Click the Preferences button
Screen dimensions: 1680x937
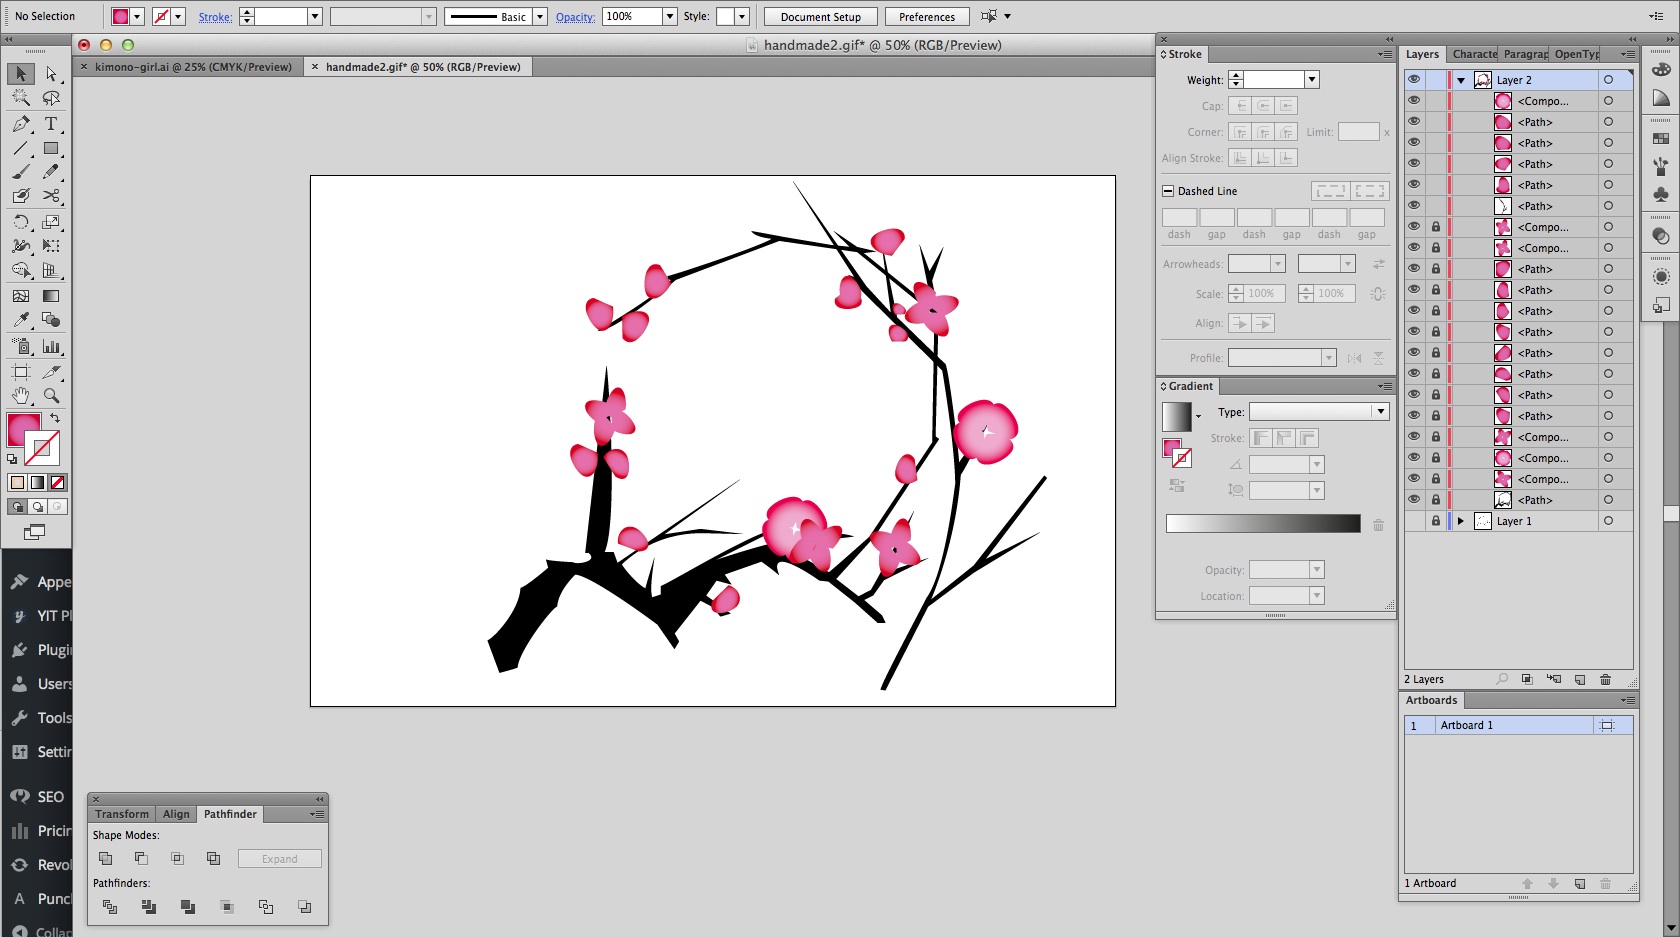point(926,17)
